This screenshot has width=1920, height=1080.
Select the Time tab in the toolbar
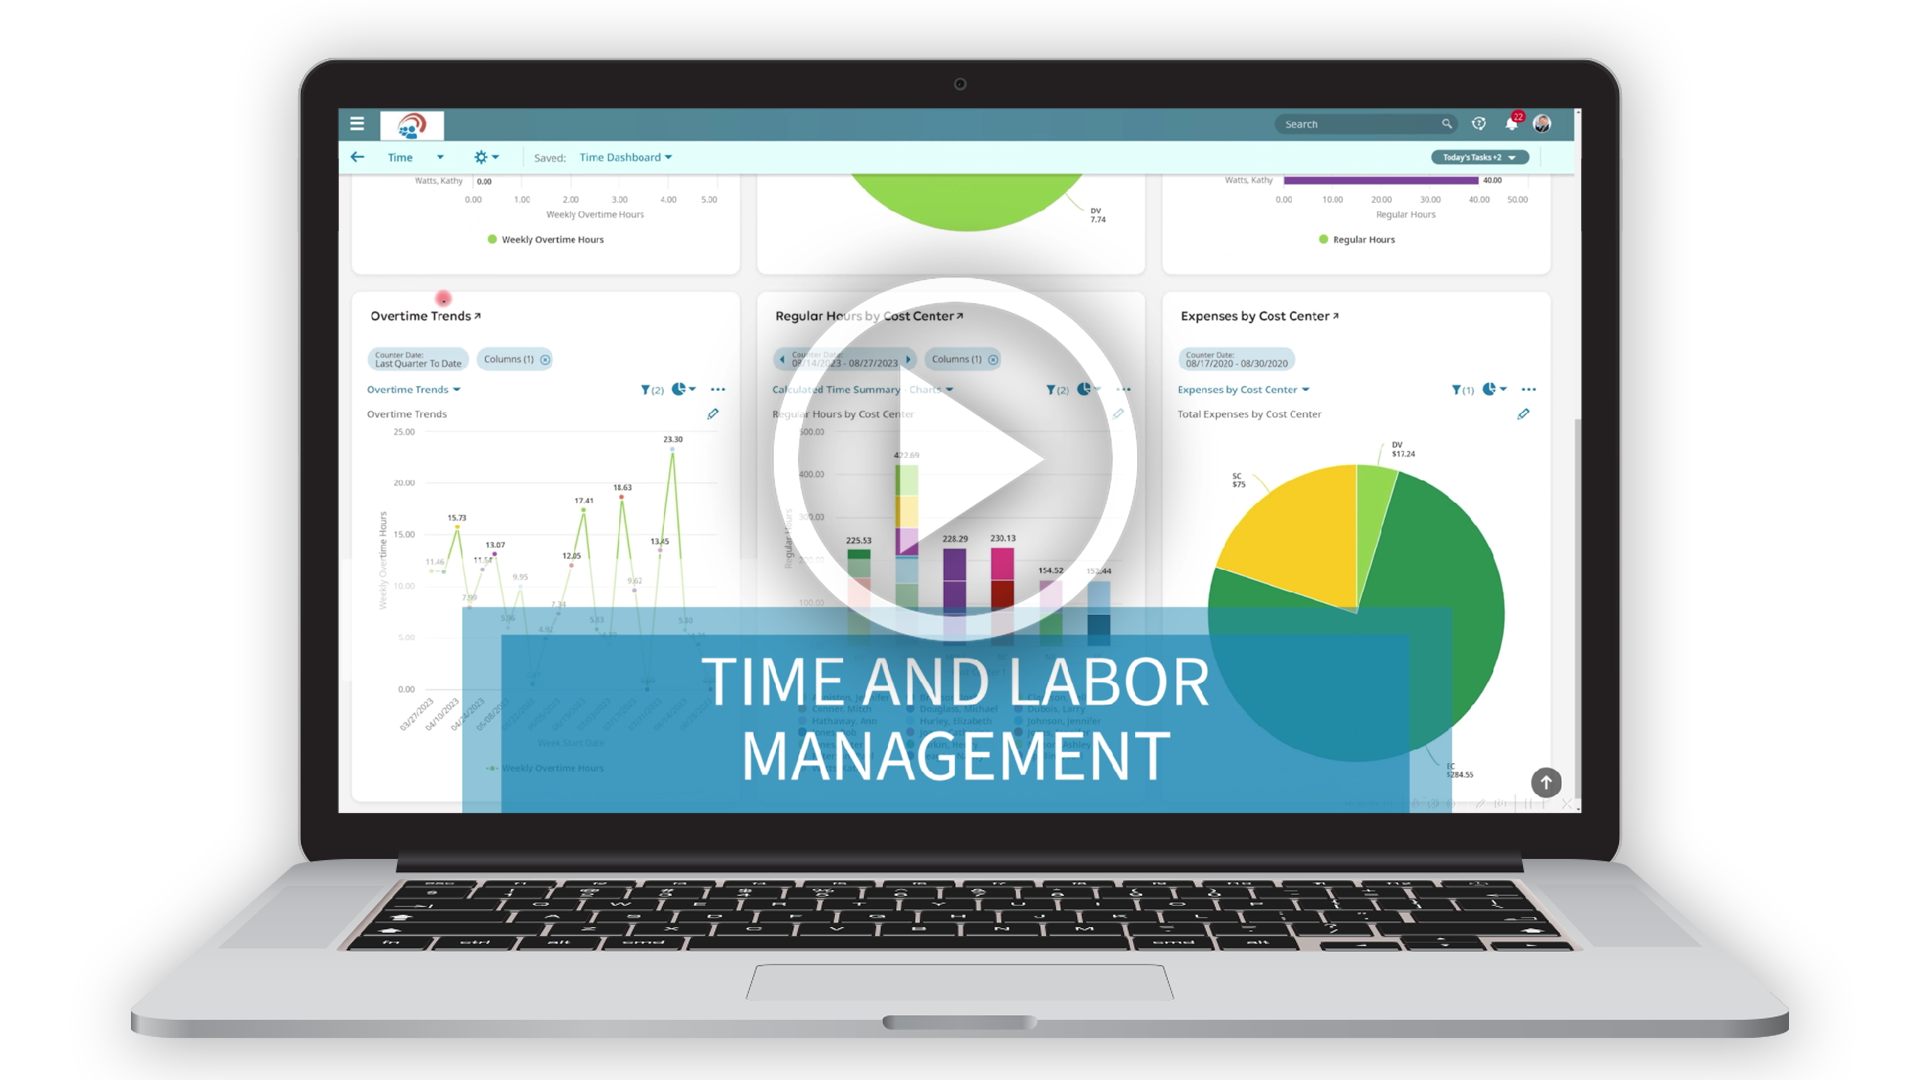(400, 157)
